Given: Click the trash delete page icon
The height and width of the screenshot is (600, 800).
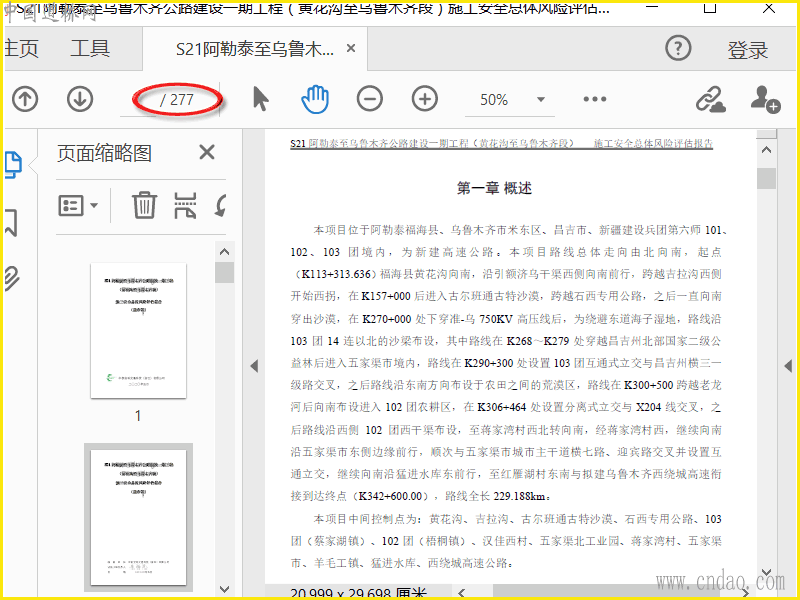Looking at the screenshot, I should click(x=144, y=205).
